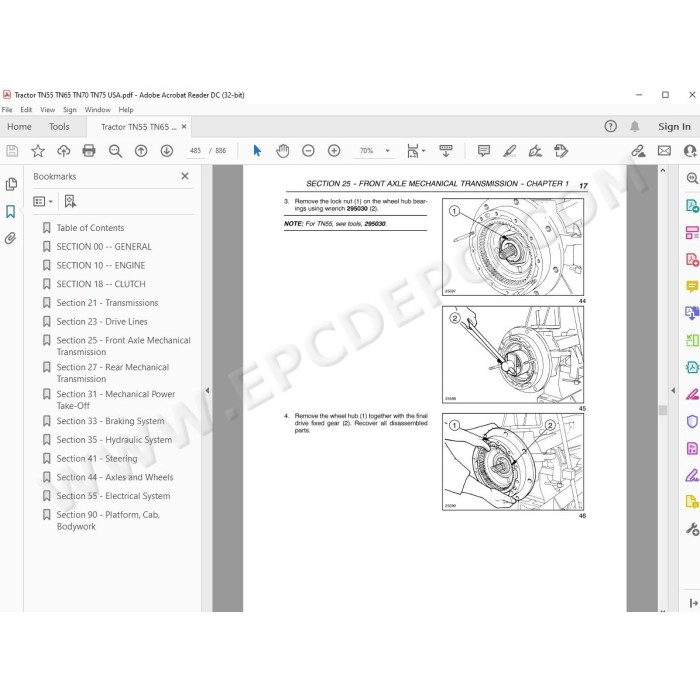700x700 pixels.
Task: Print the document with printer icon
Action: coord(89,151)
